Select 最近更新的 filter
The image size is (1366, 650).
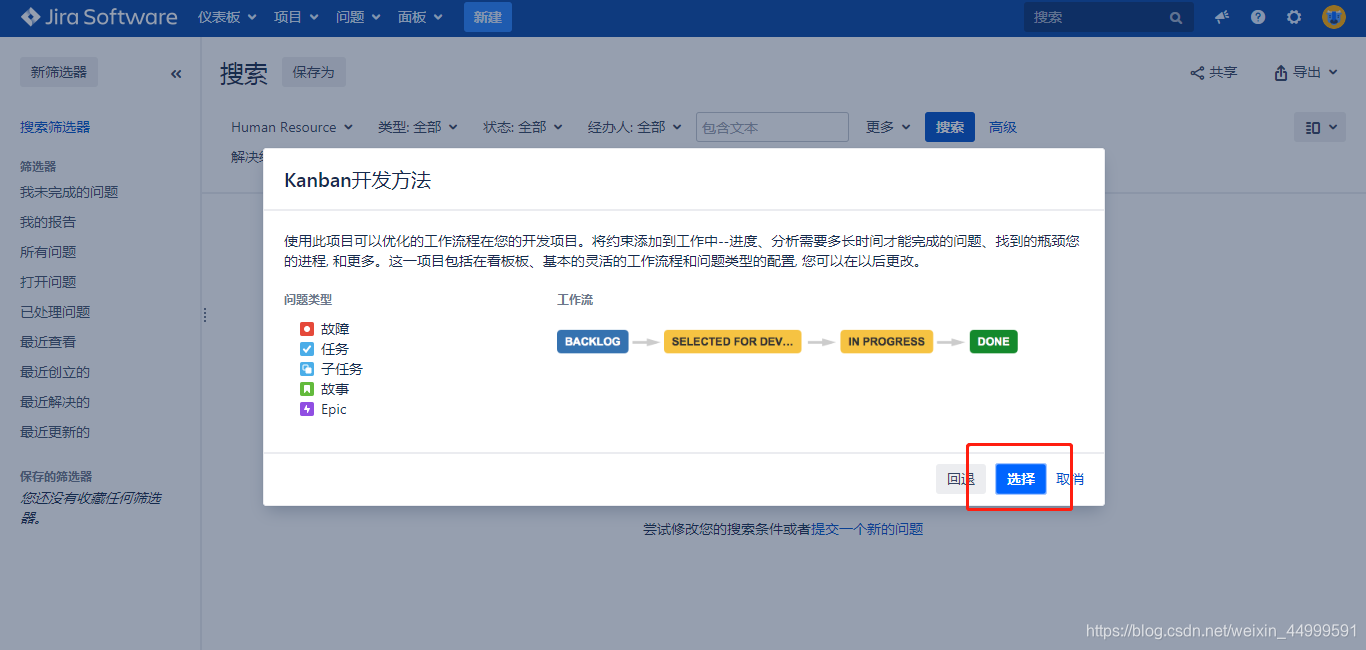point(55,432)
